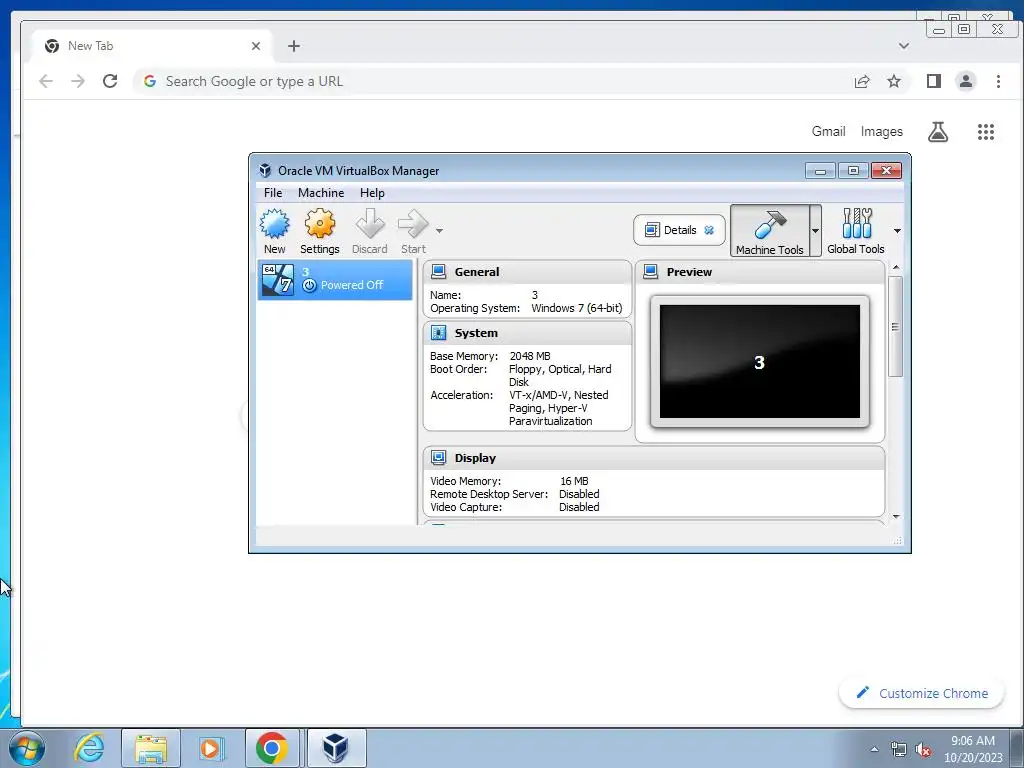Click the Search Labs flask icon
This screenshot has width=1024, height=768.
pyautogui.click(x=938, y=132)
